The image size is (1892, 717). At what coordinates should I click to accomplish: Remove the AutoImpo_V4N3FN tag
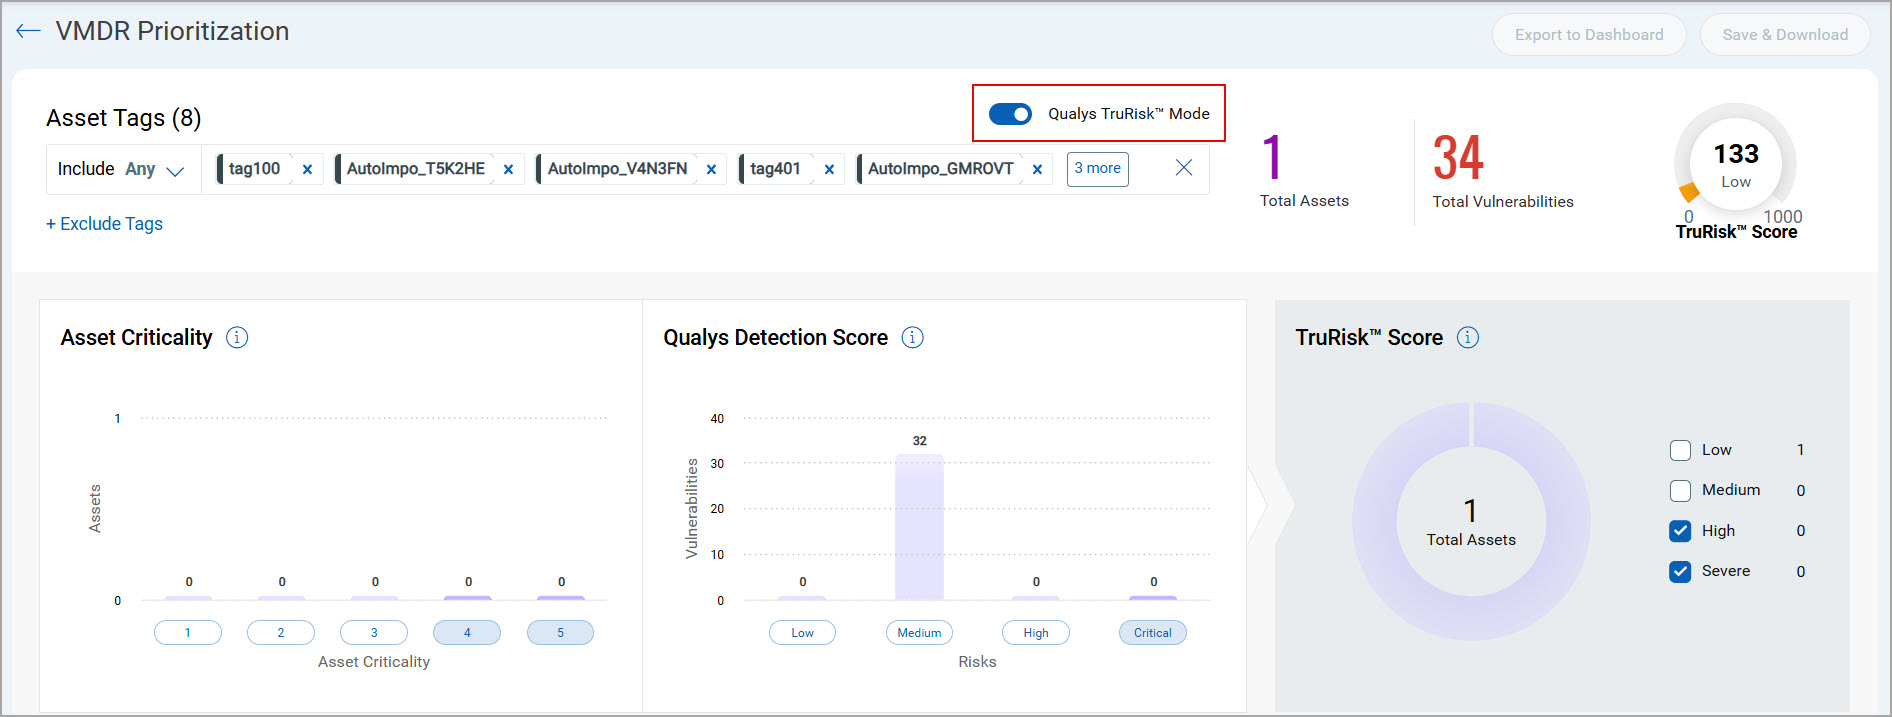click(711, 170)
